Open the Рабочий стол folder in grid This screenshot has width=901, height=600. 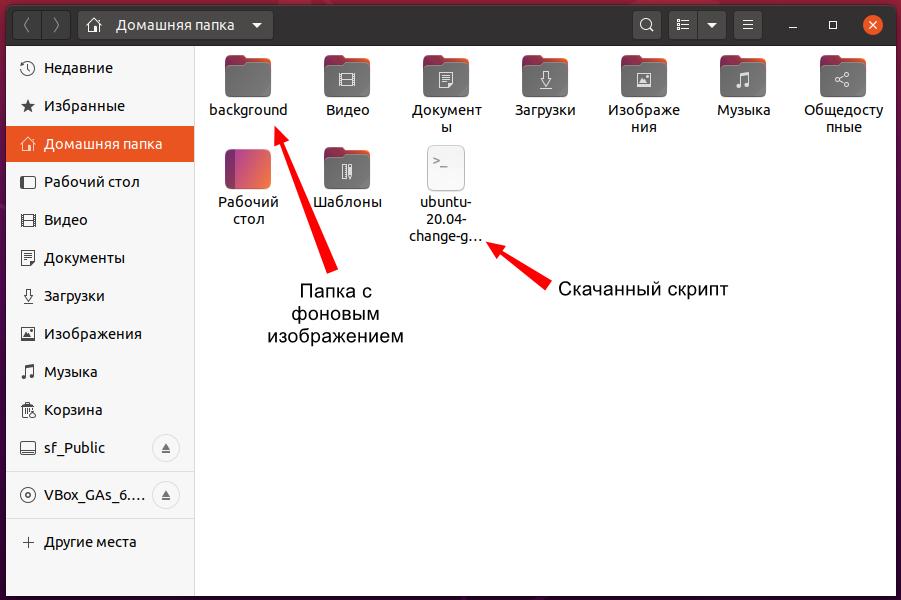(248, 168)
